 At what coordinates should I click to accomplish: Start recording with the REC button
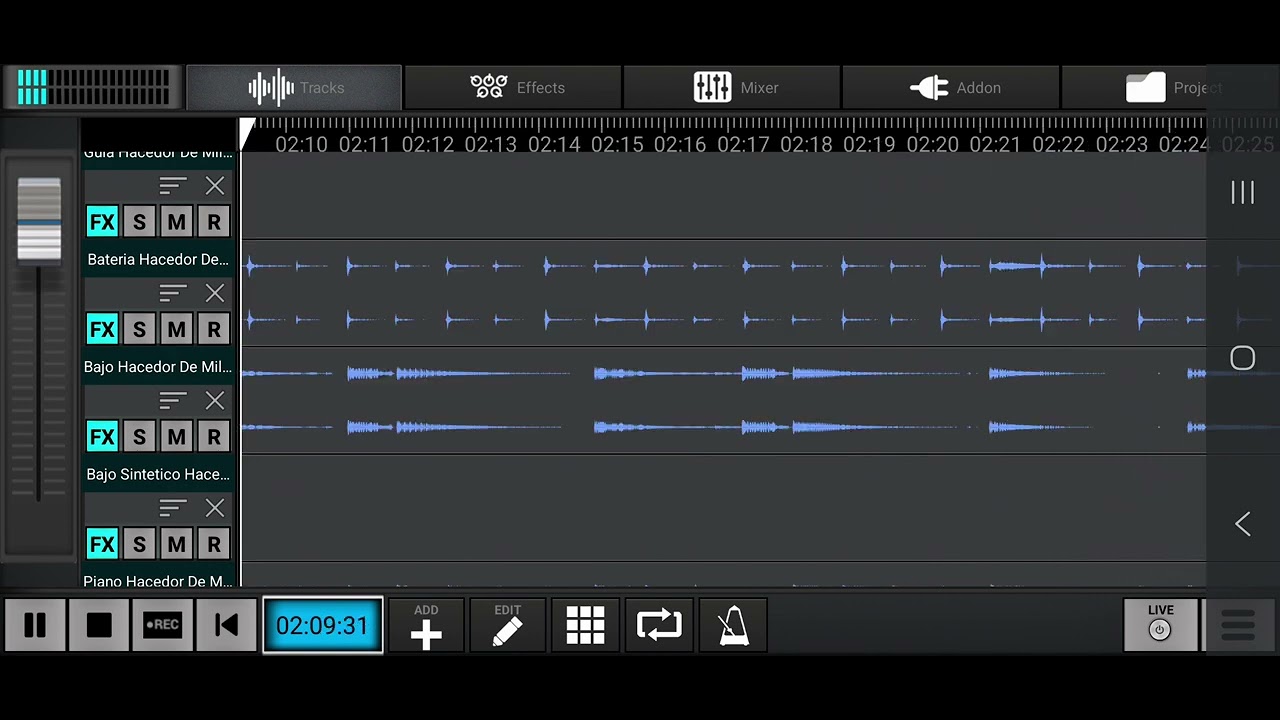(162, 625)
